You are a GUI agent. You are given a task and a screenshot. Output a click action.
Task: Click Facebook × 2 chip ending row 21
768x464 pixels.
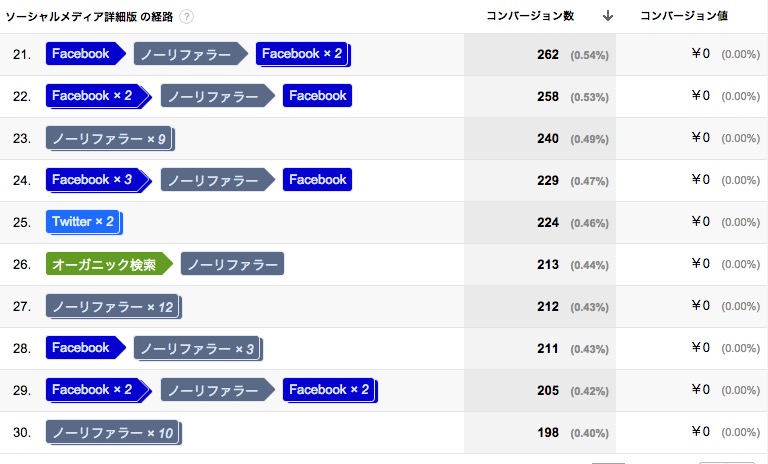click(x=303, y=54)
